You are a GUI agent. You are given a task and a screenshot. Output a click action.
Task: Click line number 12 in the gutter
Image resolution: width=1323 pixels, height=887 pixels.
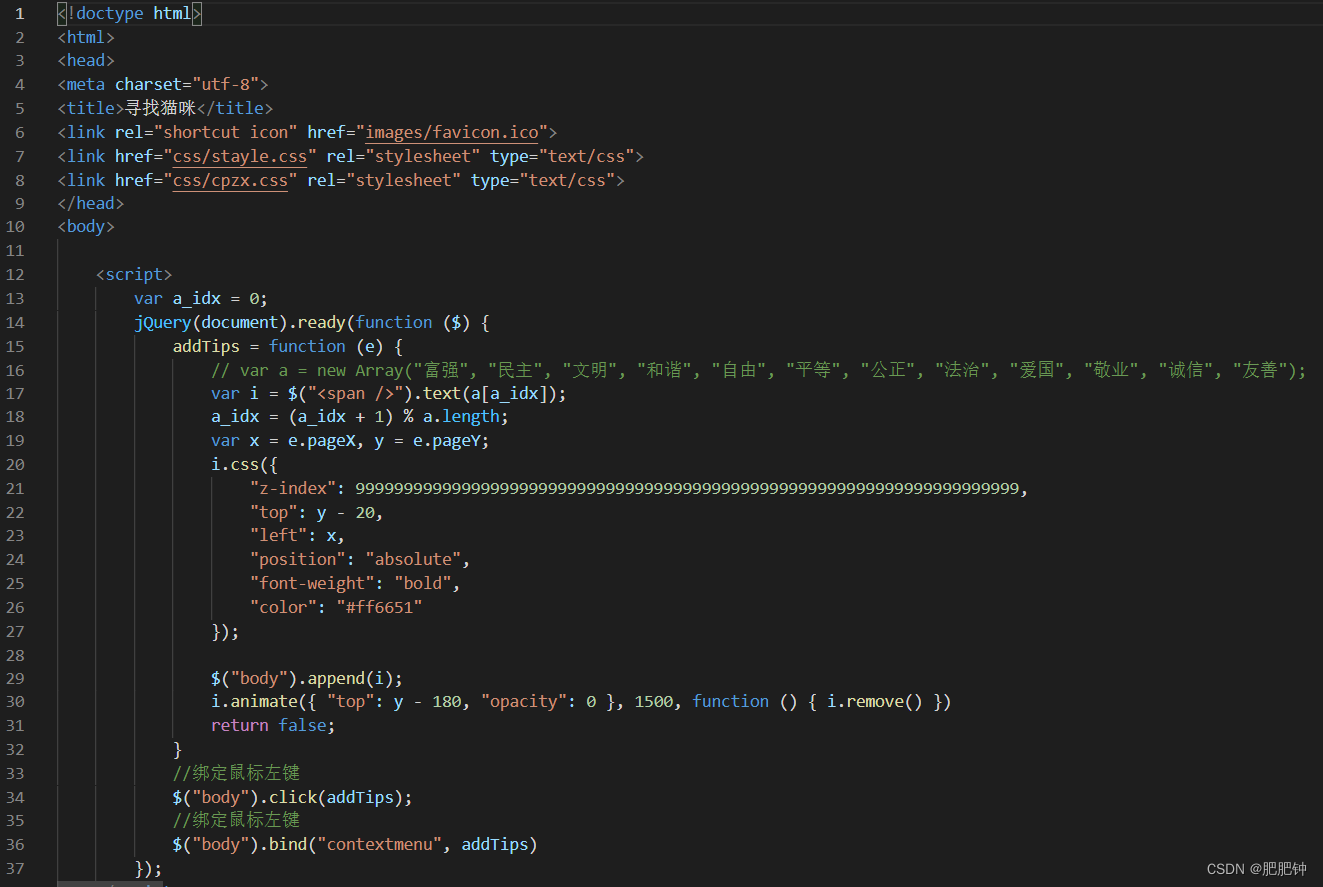coord(15,274)
